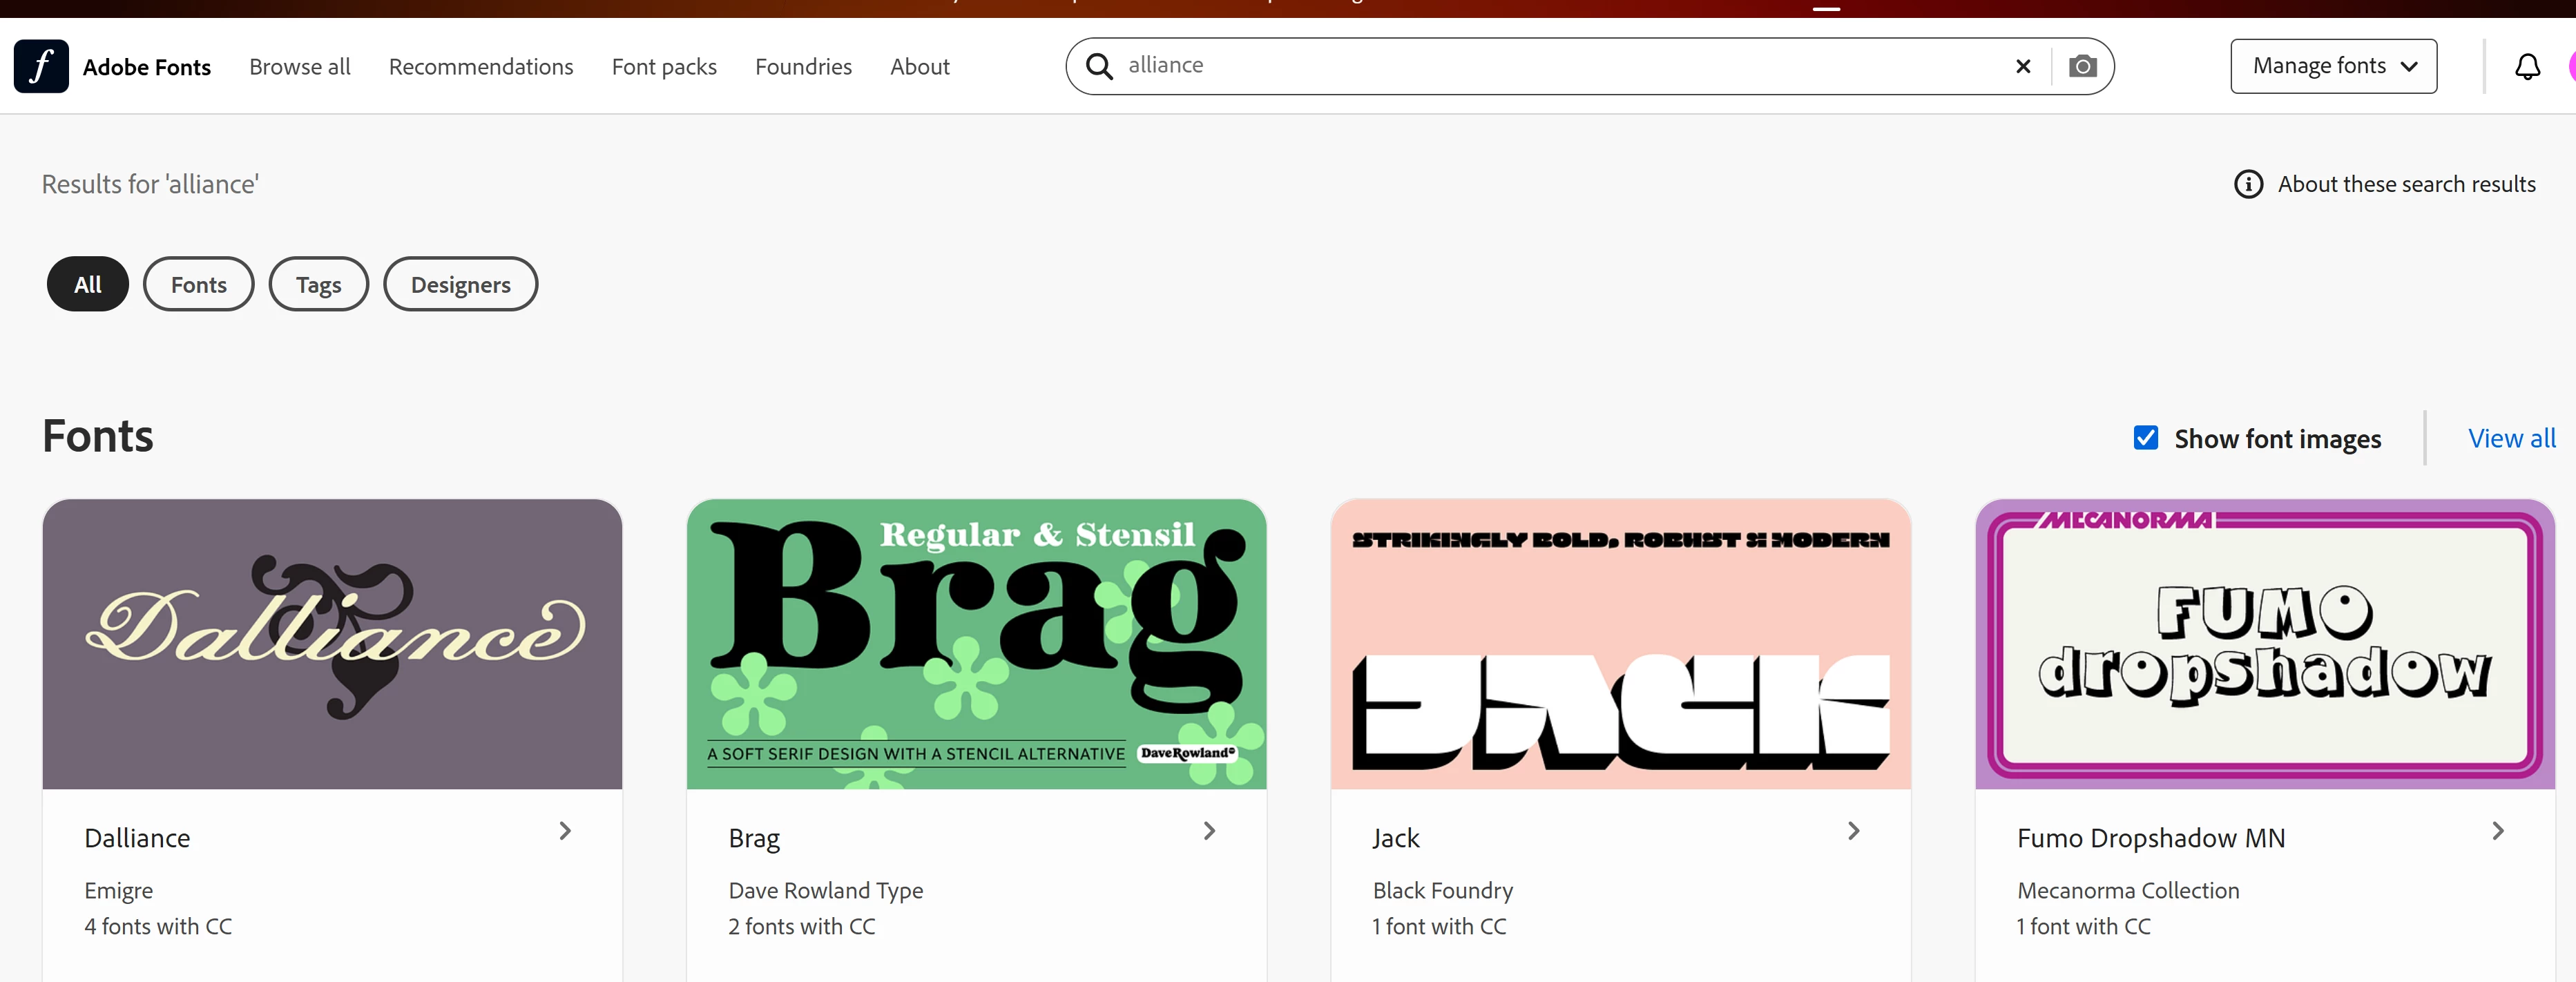Filter results by Fonts pill
The image size is (2576, 982).
coord(198,284)
